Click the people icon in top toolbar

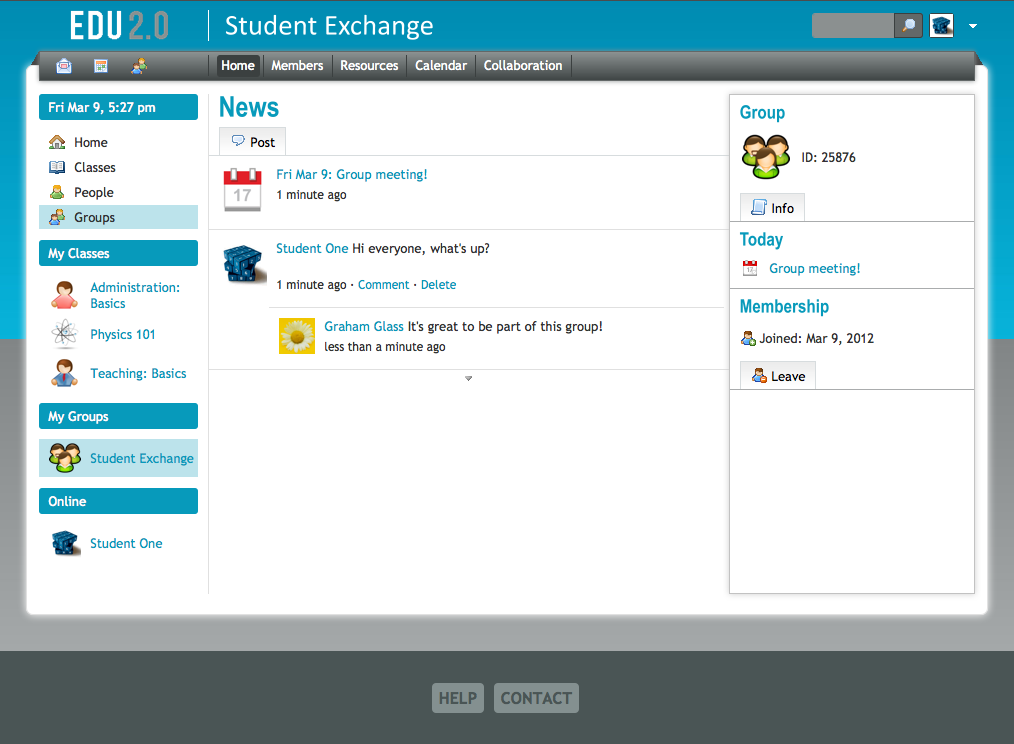pyautogui.click(x=139, y=66)
